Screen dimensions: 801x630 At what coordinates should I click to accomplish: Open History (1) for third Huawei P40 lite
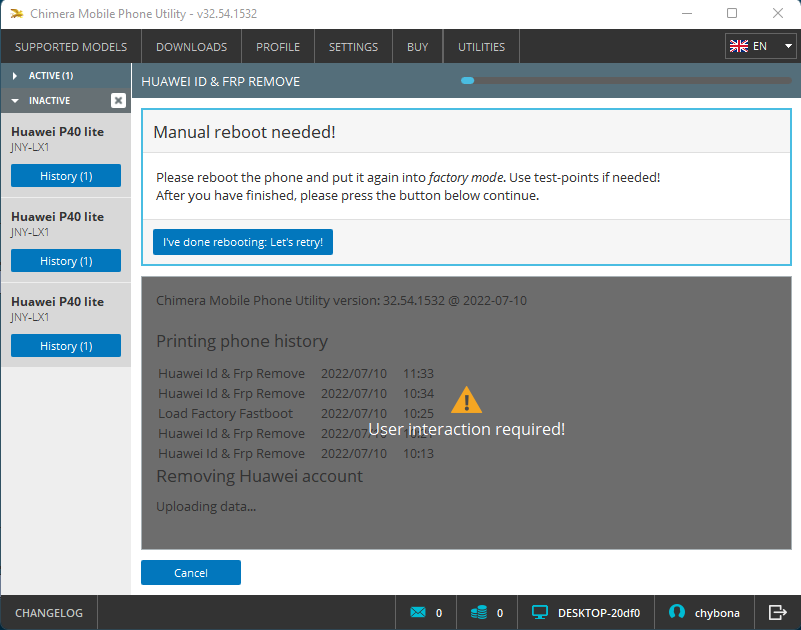click(x=66, y=346)
